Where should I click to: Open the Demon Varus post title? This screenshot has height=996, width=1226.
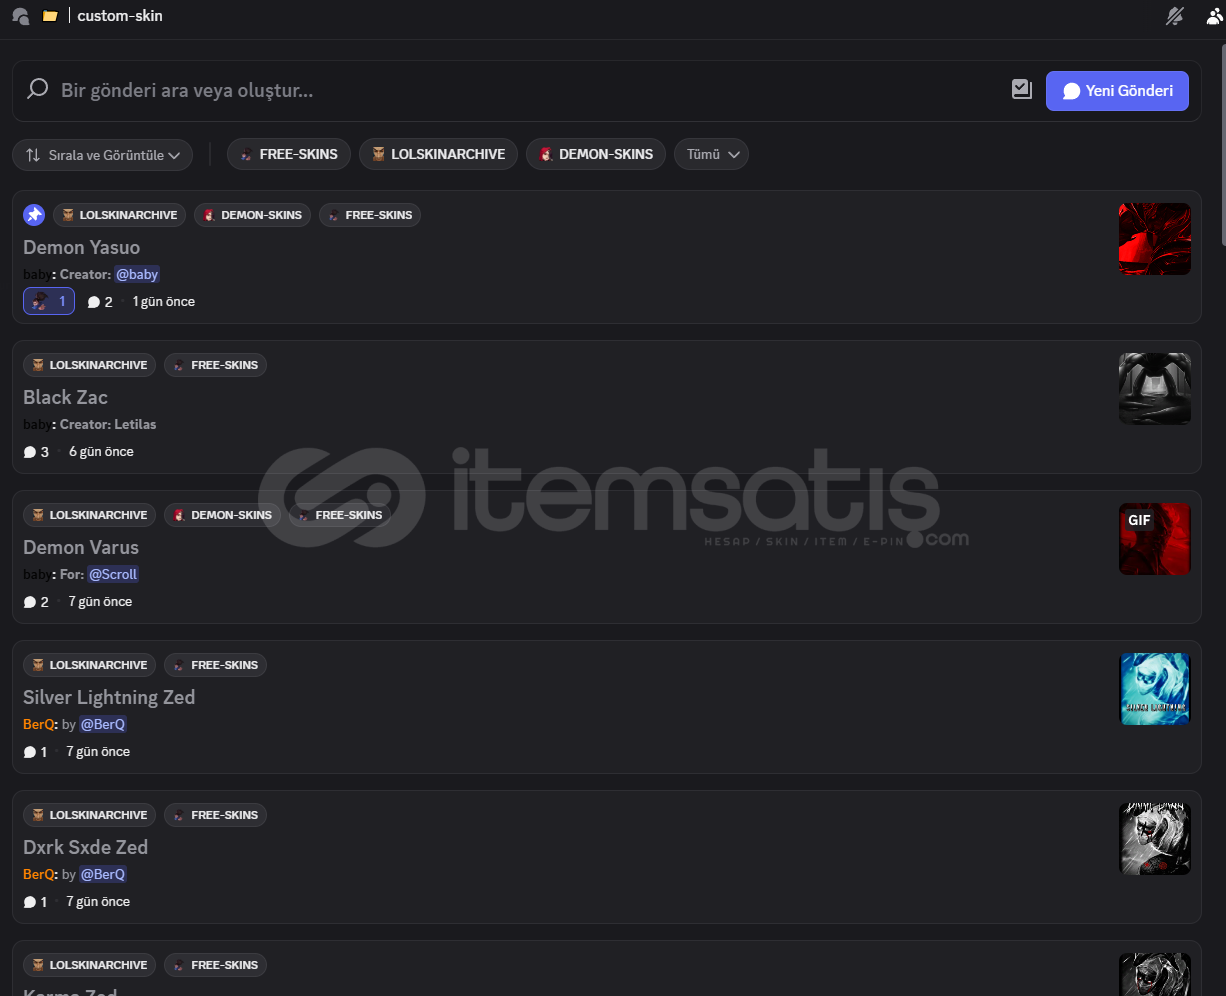(81, 547)
